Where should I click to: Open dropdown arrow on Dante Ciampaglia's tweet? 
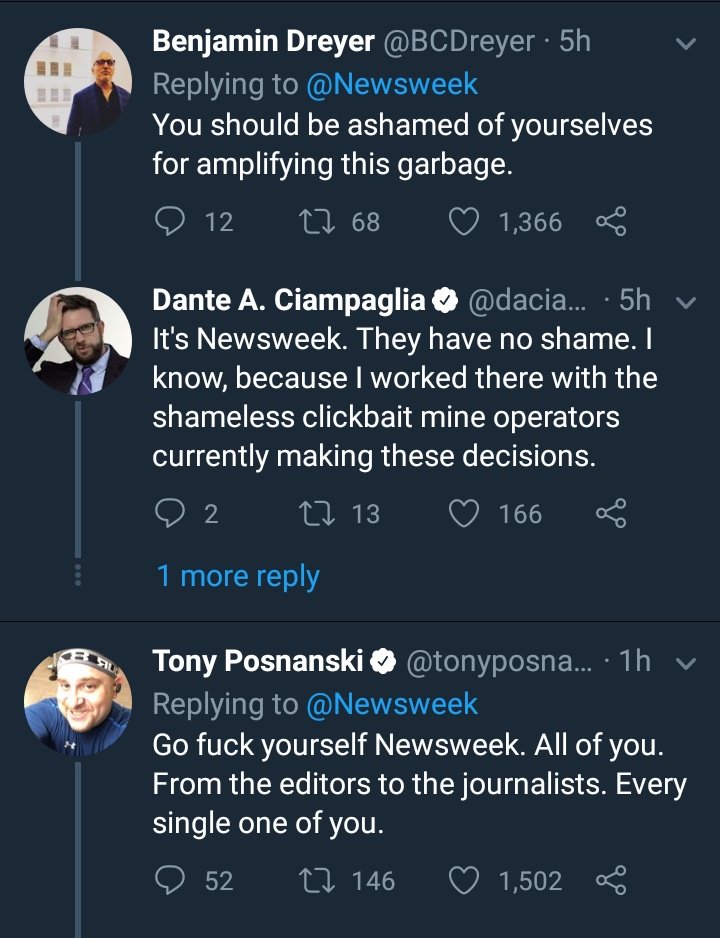[x=686, y=301]
